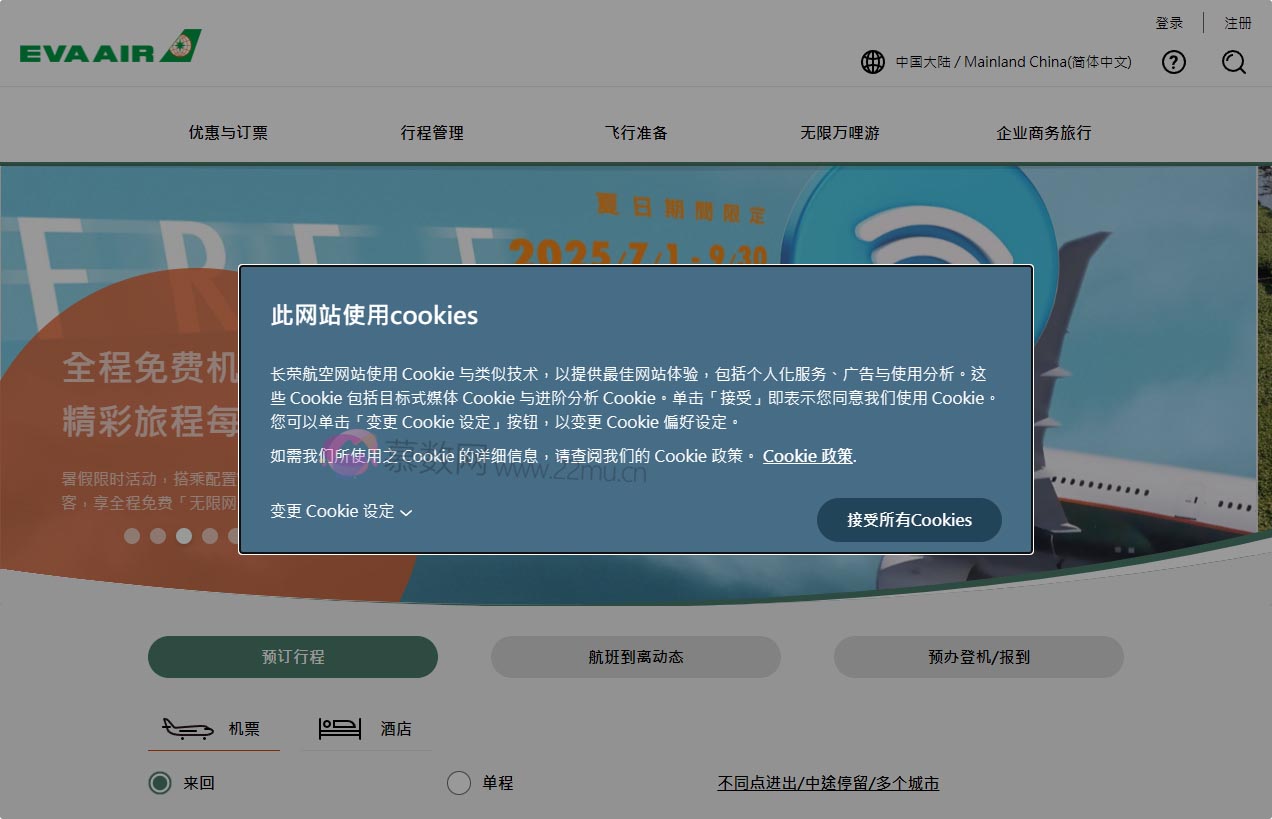Click the question-mark help icon
Image resolution: width=1272 pixels, height=819 pixels.
tap(1173, 62)
